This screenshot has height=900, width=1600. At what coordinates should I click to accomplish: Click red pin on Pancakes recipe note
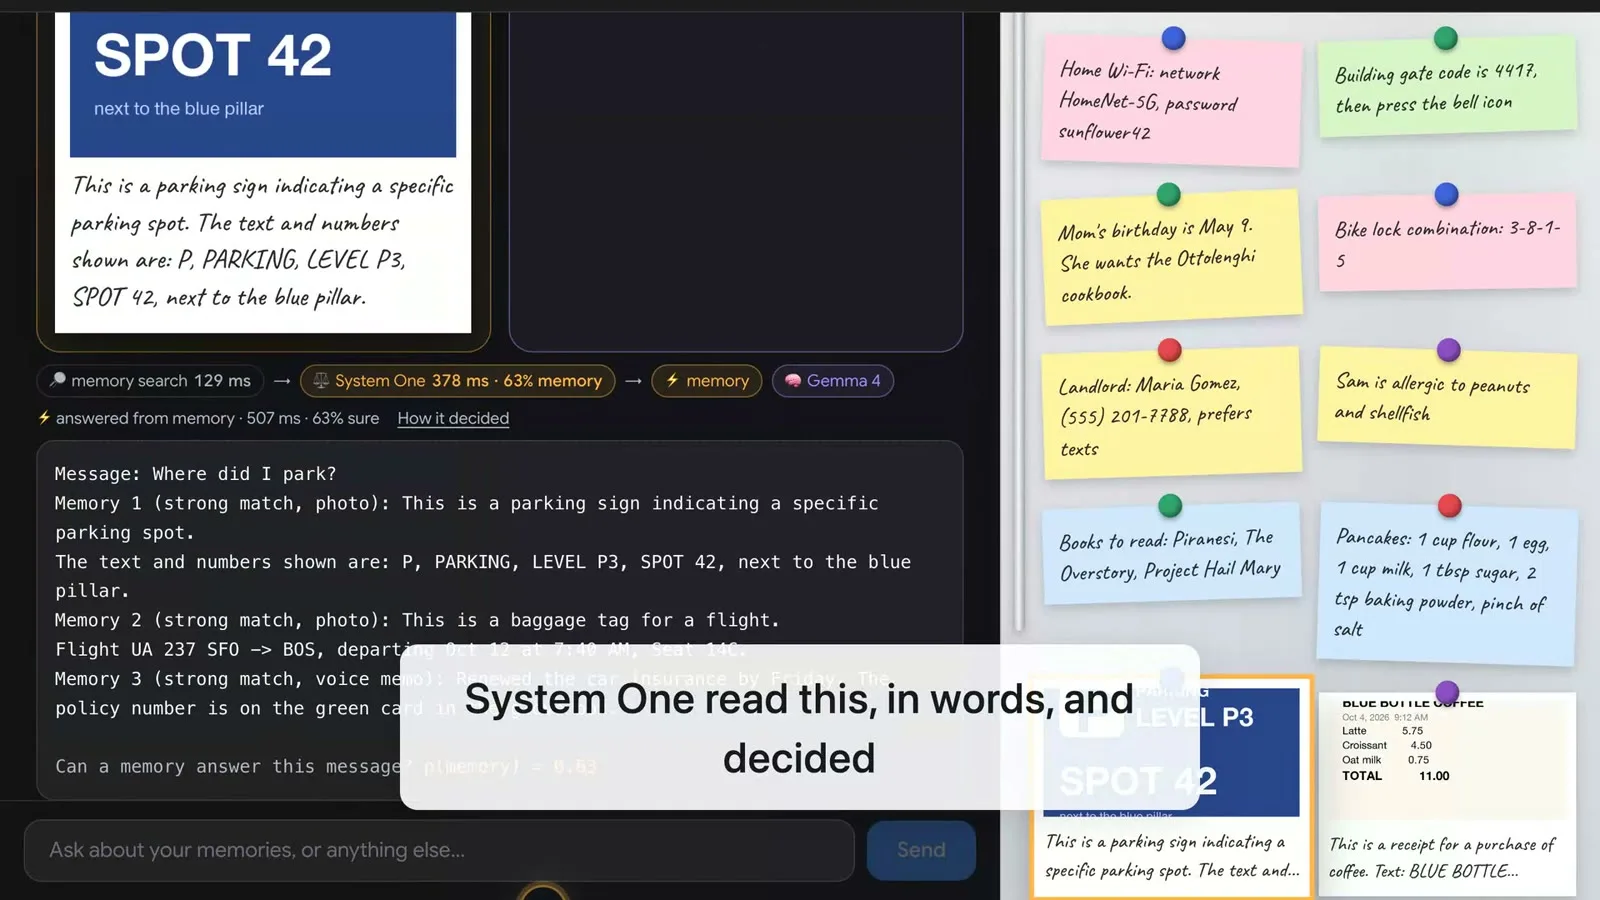point(1449,506)
